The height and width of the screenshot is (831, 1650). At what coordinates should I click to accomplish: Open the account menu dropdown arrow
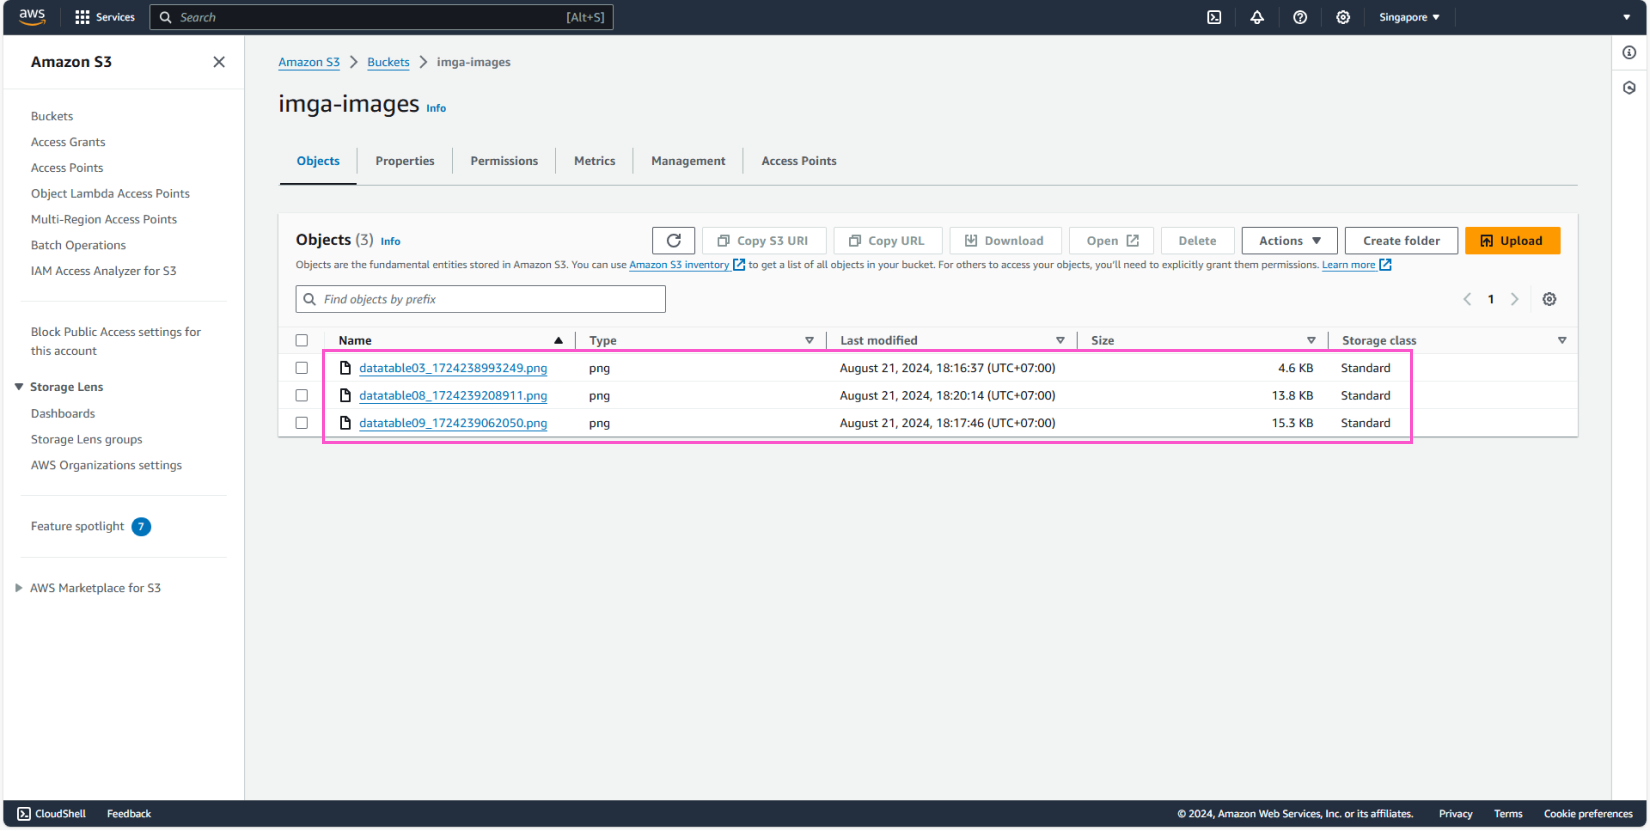click(1626, 17)
